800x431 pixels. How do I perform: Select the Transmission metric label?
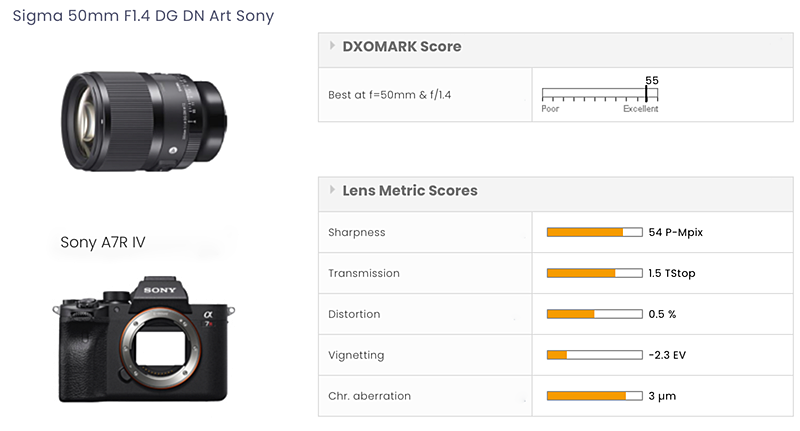coord(364,273)
